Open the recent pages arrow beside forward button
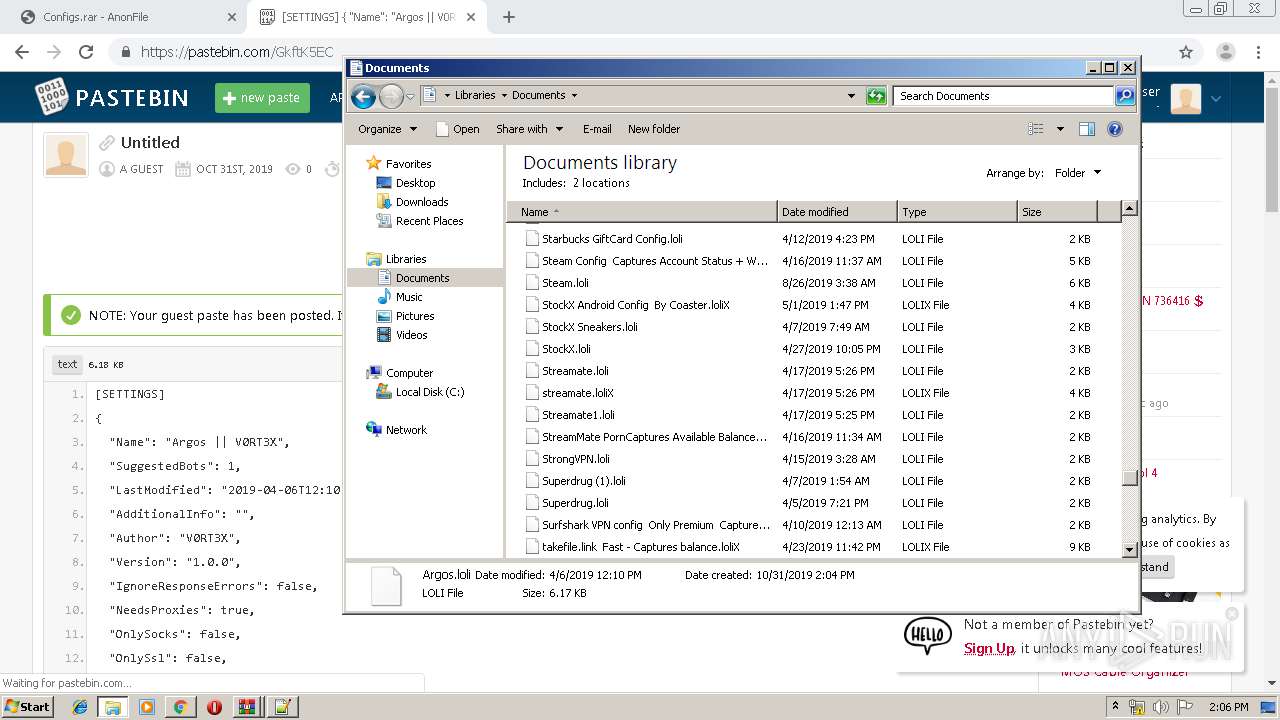Viewport: 1280px width, 720px height. [x=410, y=97]
